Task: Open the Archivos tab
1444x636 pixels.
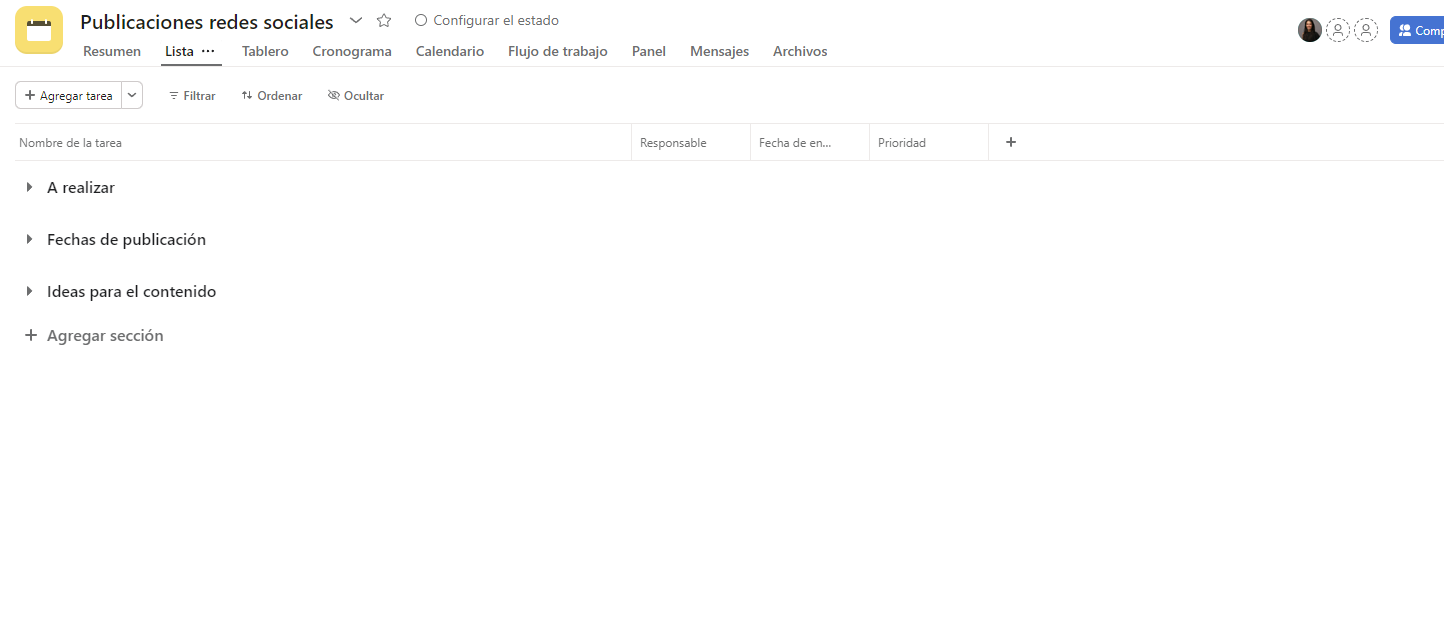Action: (x=800, y=51)
